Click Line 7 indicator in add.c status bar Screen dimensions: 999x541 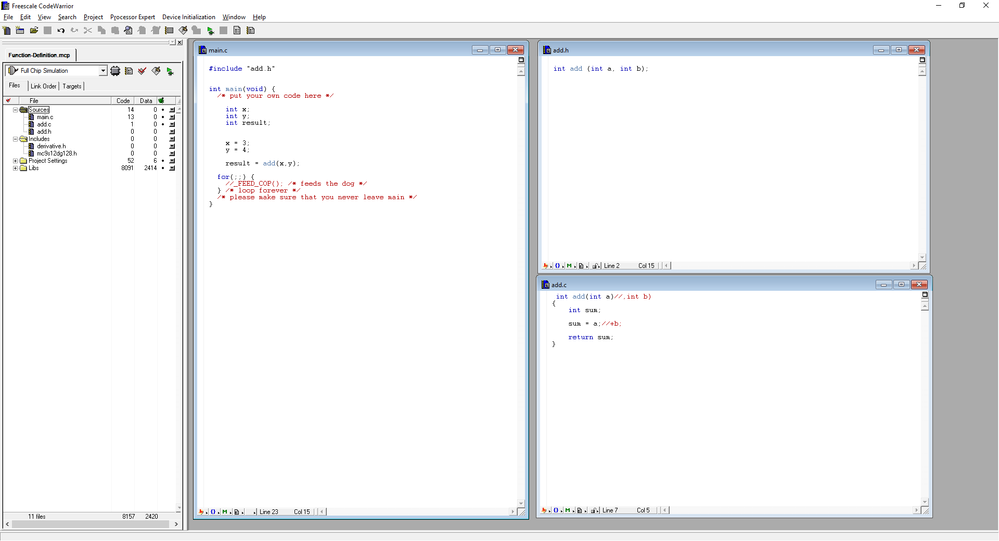610,510
